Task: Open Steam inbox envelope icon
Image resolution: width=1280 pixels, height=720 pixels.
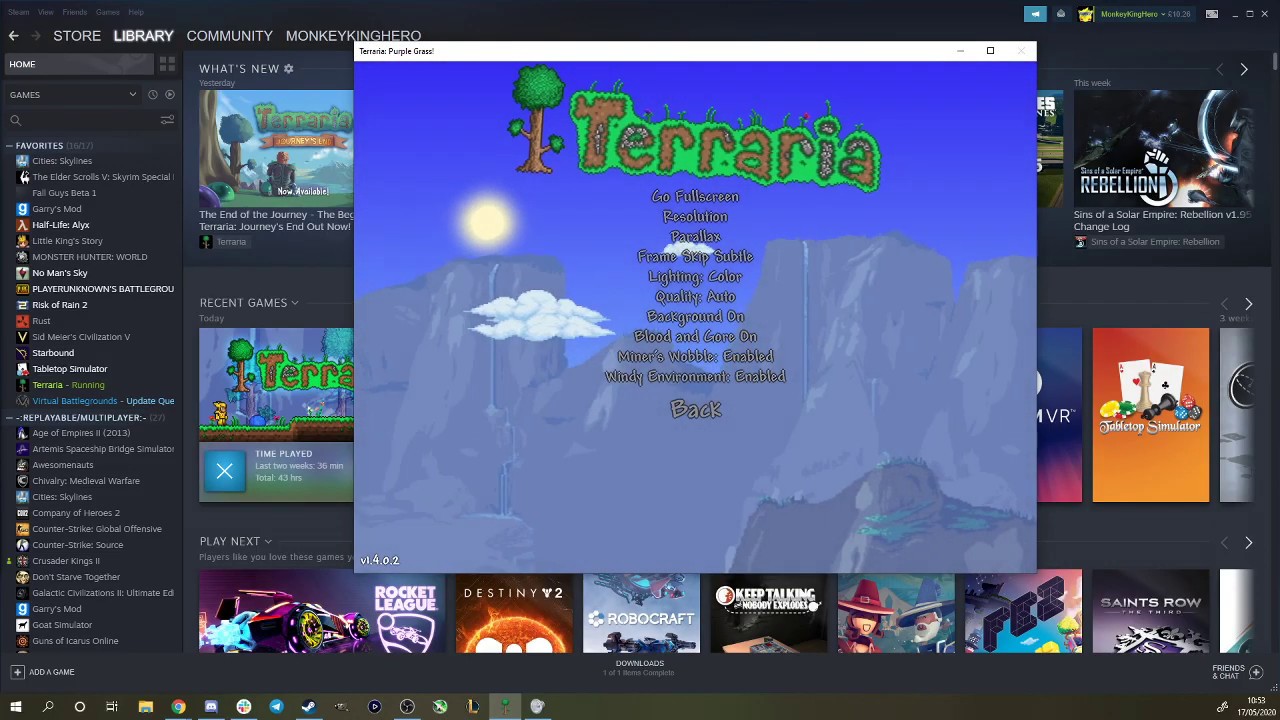Action: 1061,14
